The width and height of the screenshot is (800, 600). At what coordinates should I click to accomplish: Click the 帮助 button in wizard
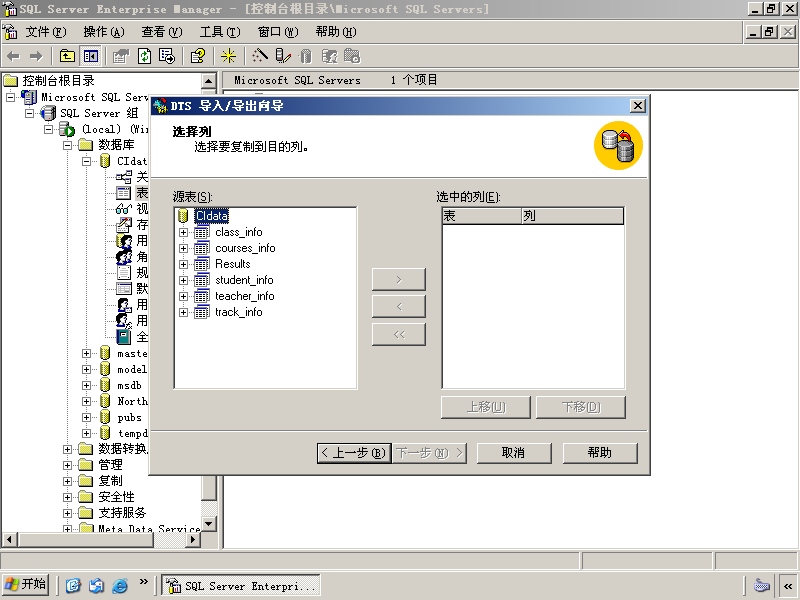pos(600,453)
